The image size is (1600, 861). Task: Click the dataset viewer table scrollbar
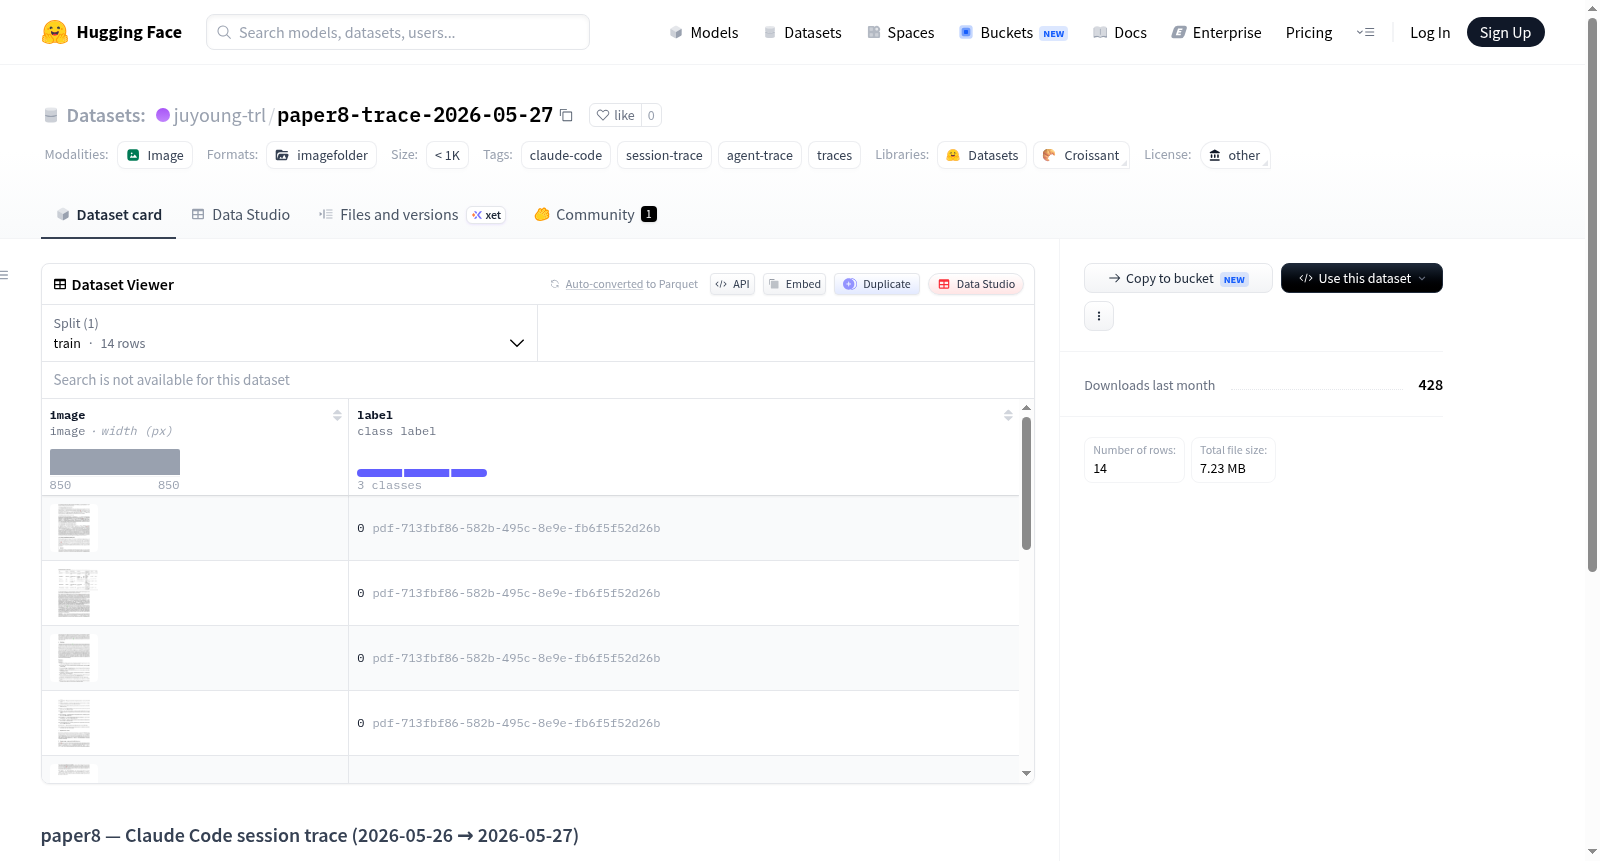coord(1026,483)
